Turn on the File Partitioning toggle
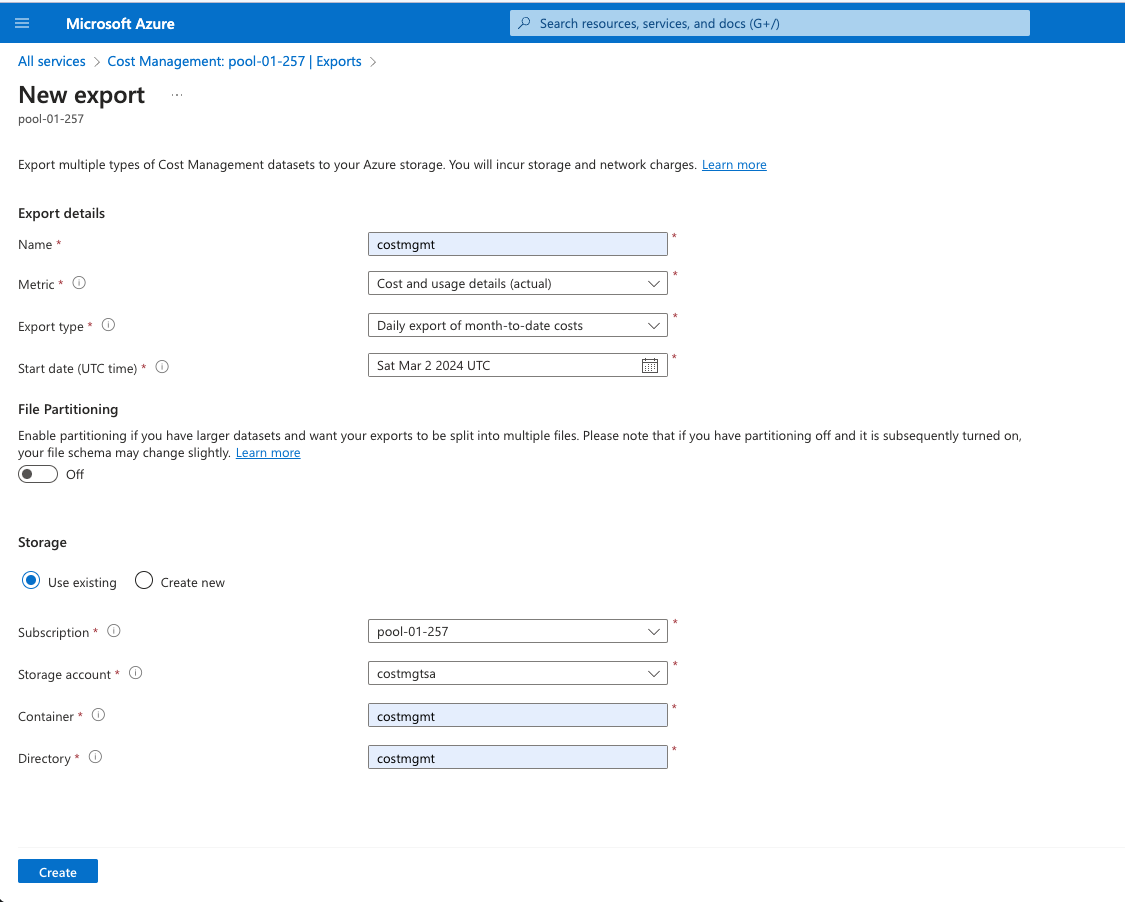1125x902 pixels. click(x=38, y=474)
